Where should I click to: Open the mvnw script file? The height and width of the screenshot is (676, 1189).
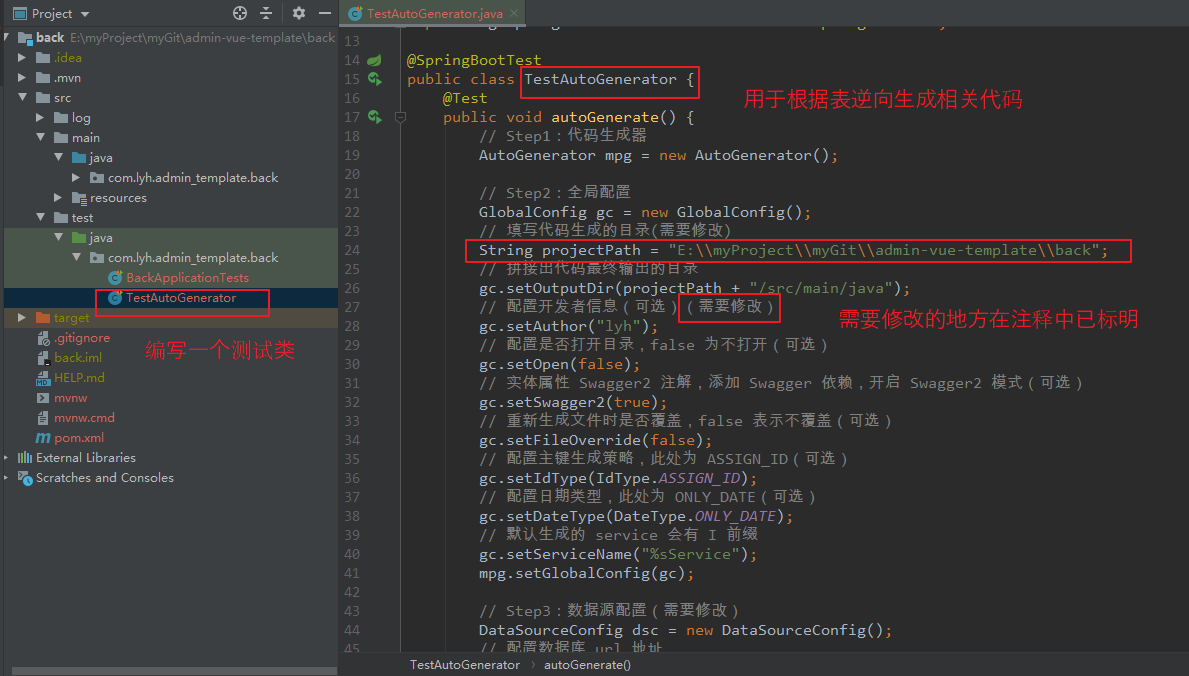71,398
